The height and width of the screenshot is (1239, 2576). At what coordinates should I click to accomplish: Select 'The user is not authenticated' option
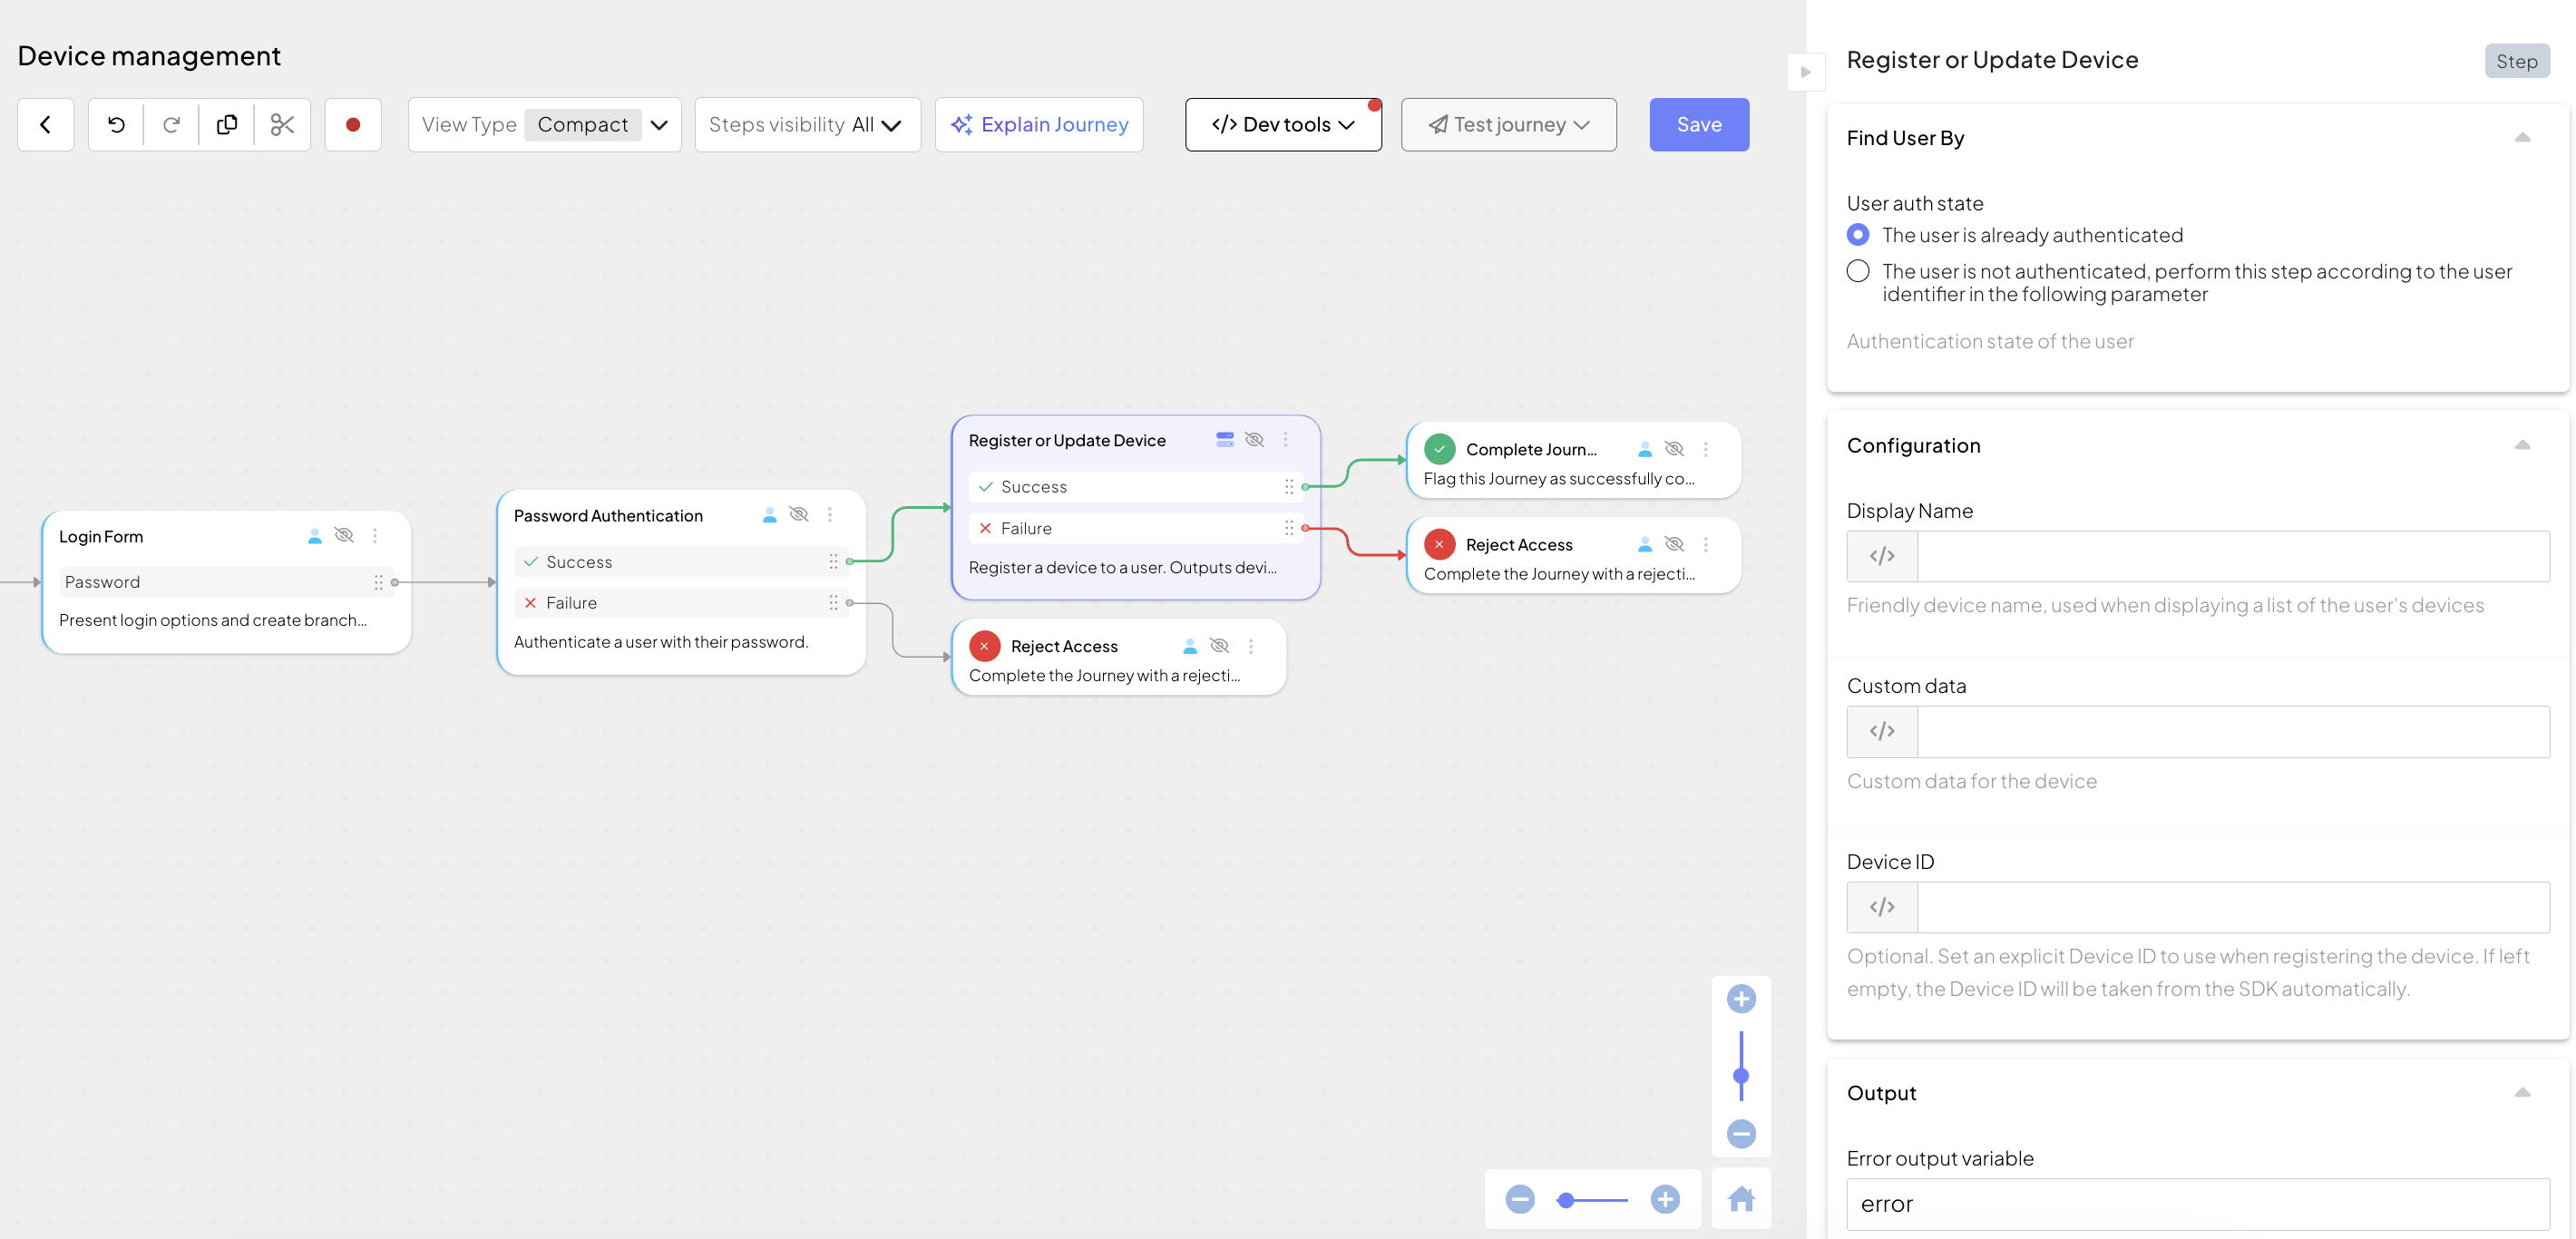tap(1858, 271)
